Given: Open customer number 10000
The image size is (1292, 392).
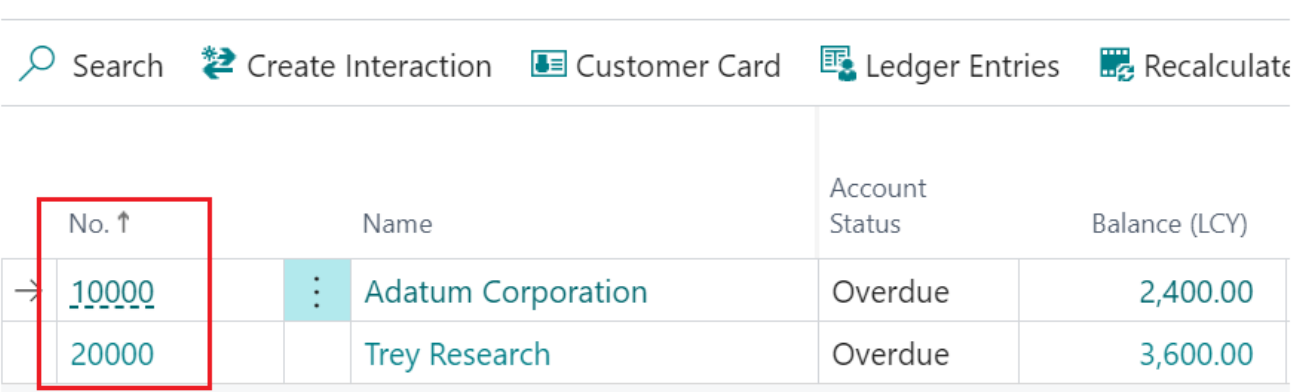Looking at the screenshot, I should pos(112,292).
